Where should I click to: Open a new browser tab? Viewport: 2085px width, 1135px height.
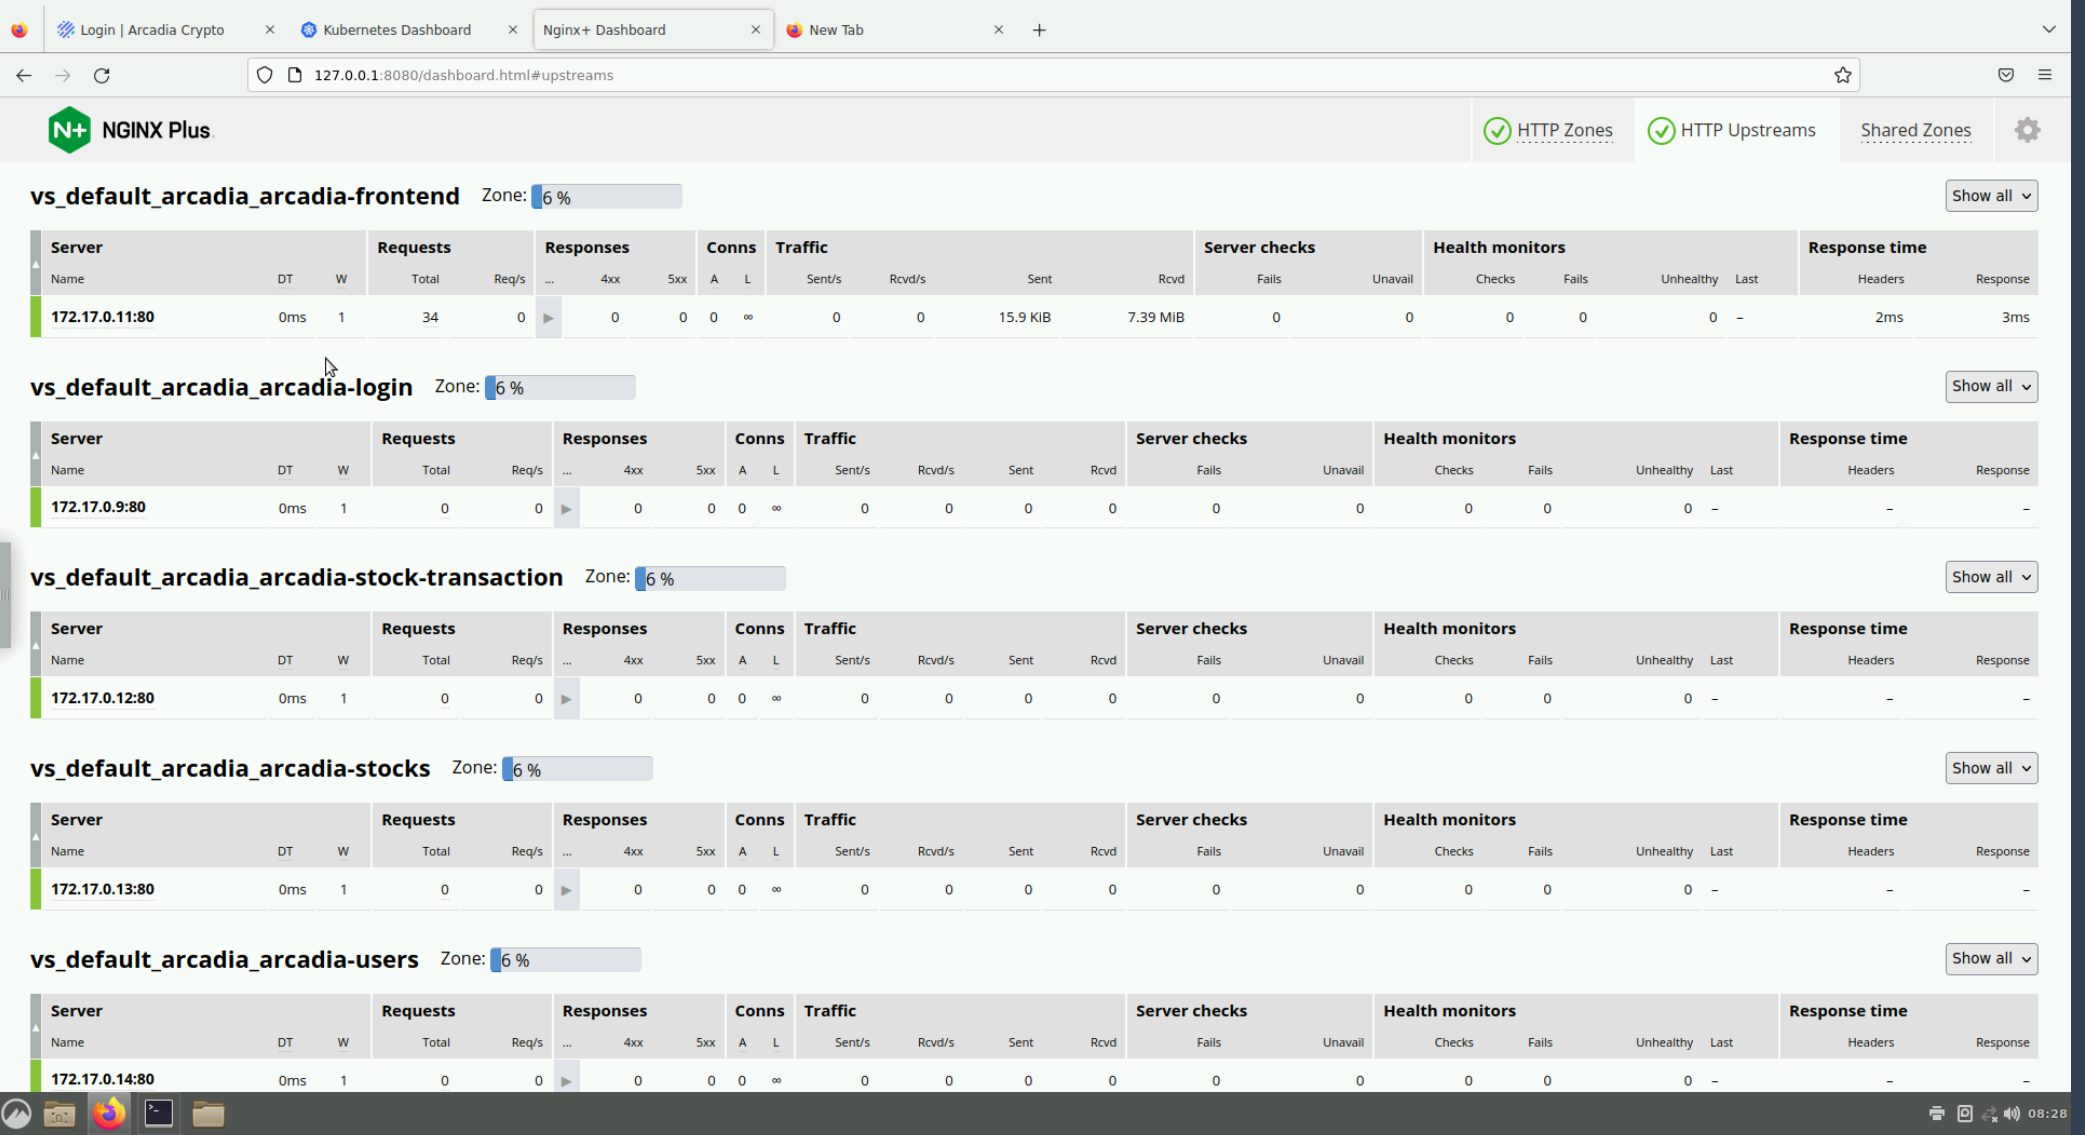click(x=1039, y=30)
